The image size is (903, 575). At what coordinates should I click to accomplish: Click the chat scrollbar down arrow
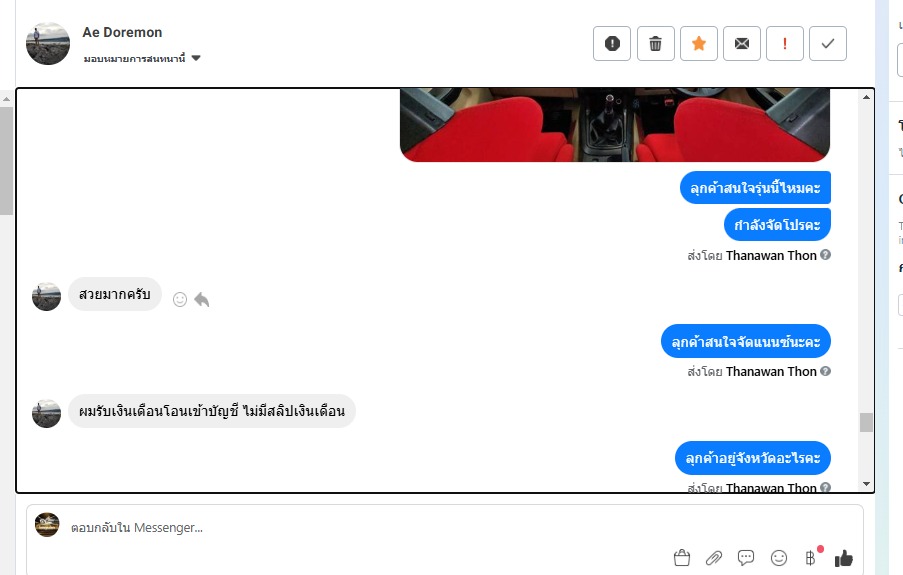(x=866, y=484)
